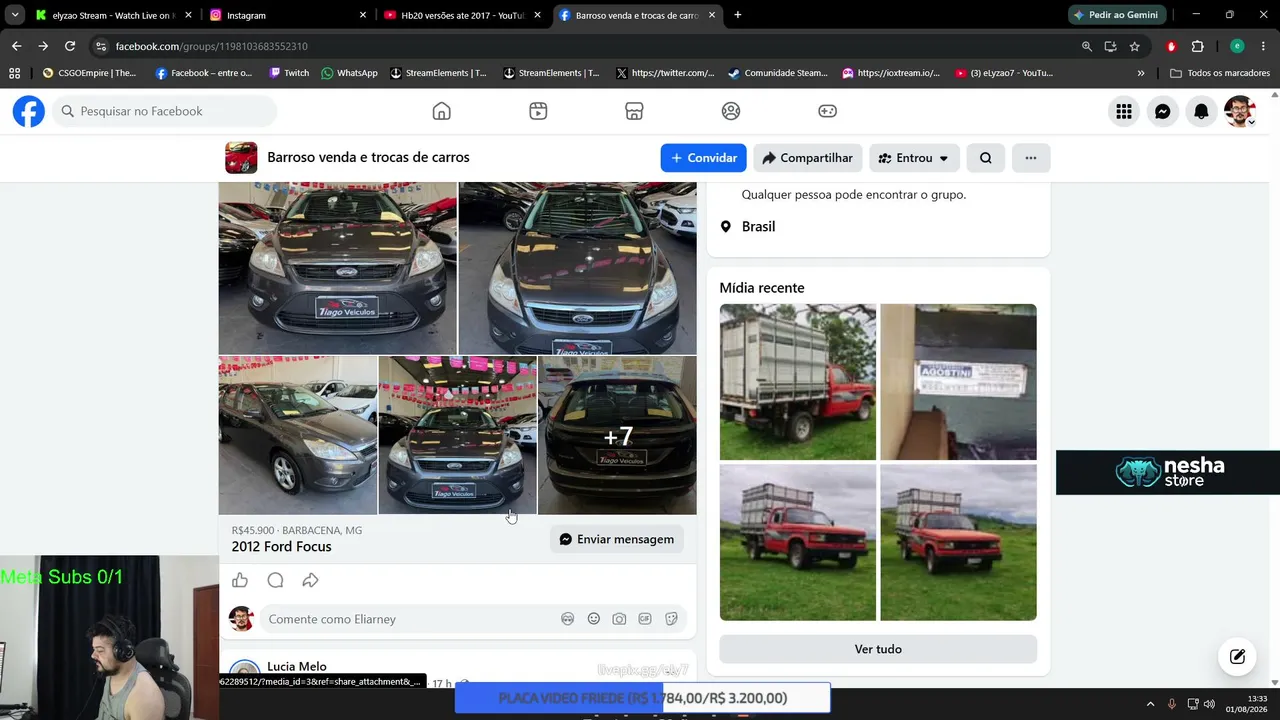
Task: Click the Compartilhar button
Action: click(x=807, y=158)
